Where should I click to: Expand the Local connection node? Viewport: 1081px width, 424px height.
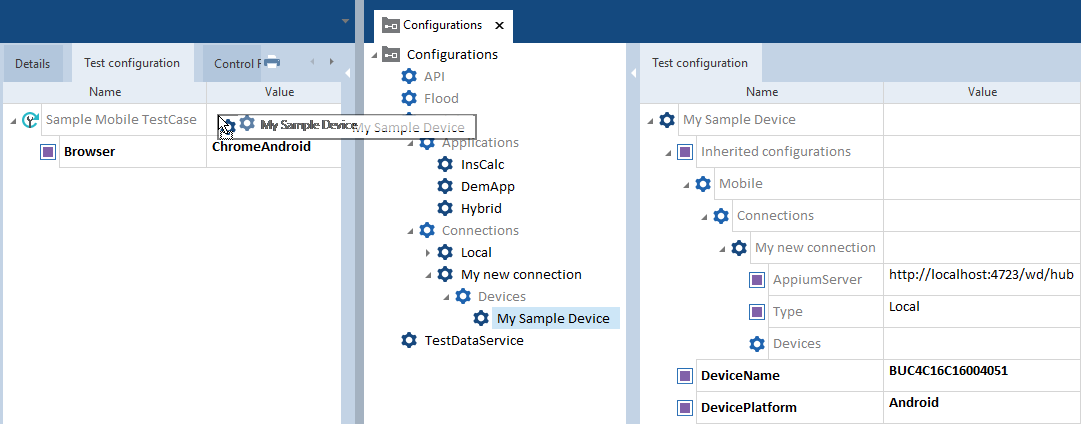coord(428,253)
